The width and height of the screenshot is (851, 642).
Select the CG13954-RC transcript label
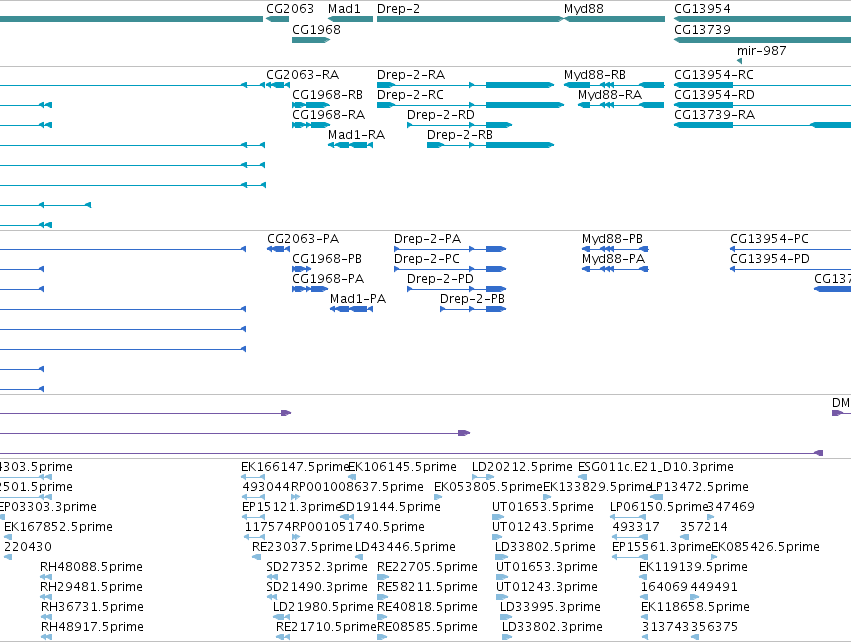tap(714, 75)
